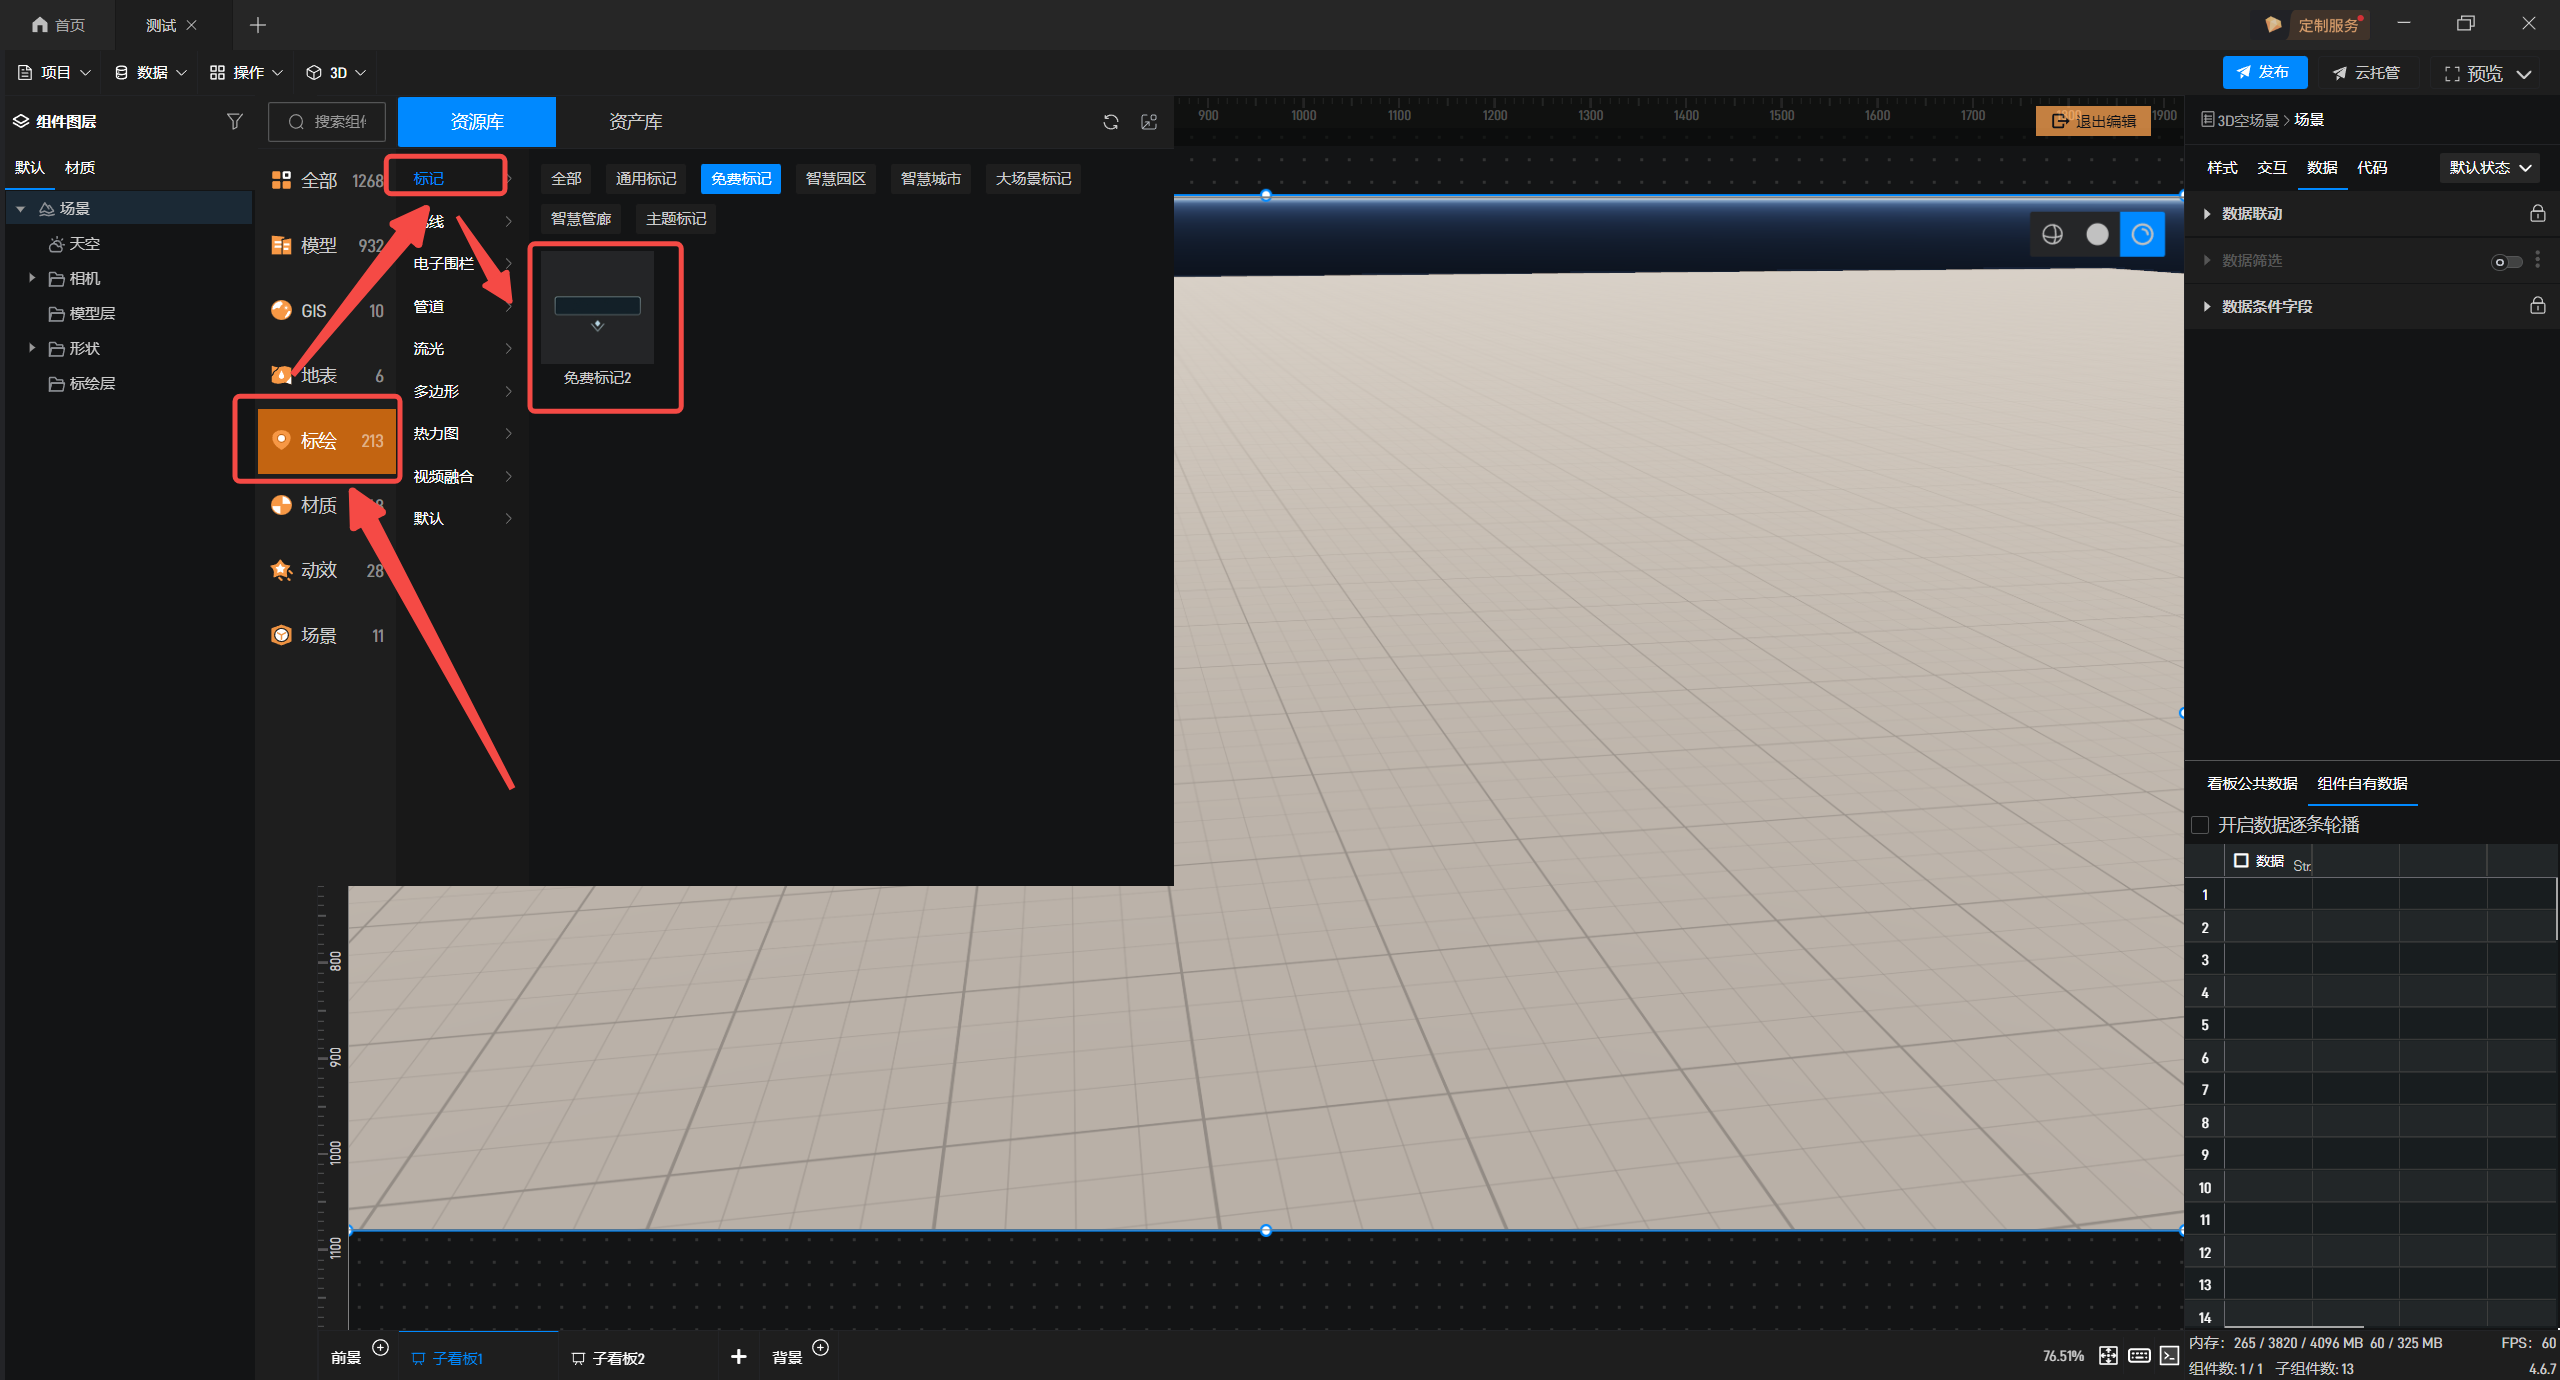
Task: Click the refresh icon in resource library
Action: [x=1110, y=122]
